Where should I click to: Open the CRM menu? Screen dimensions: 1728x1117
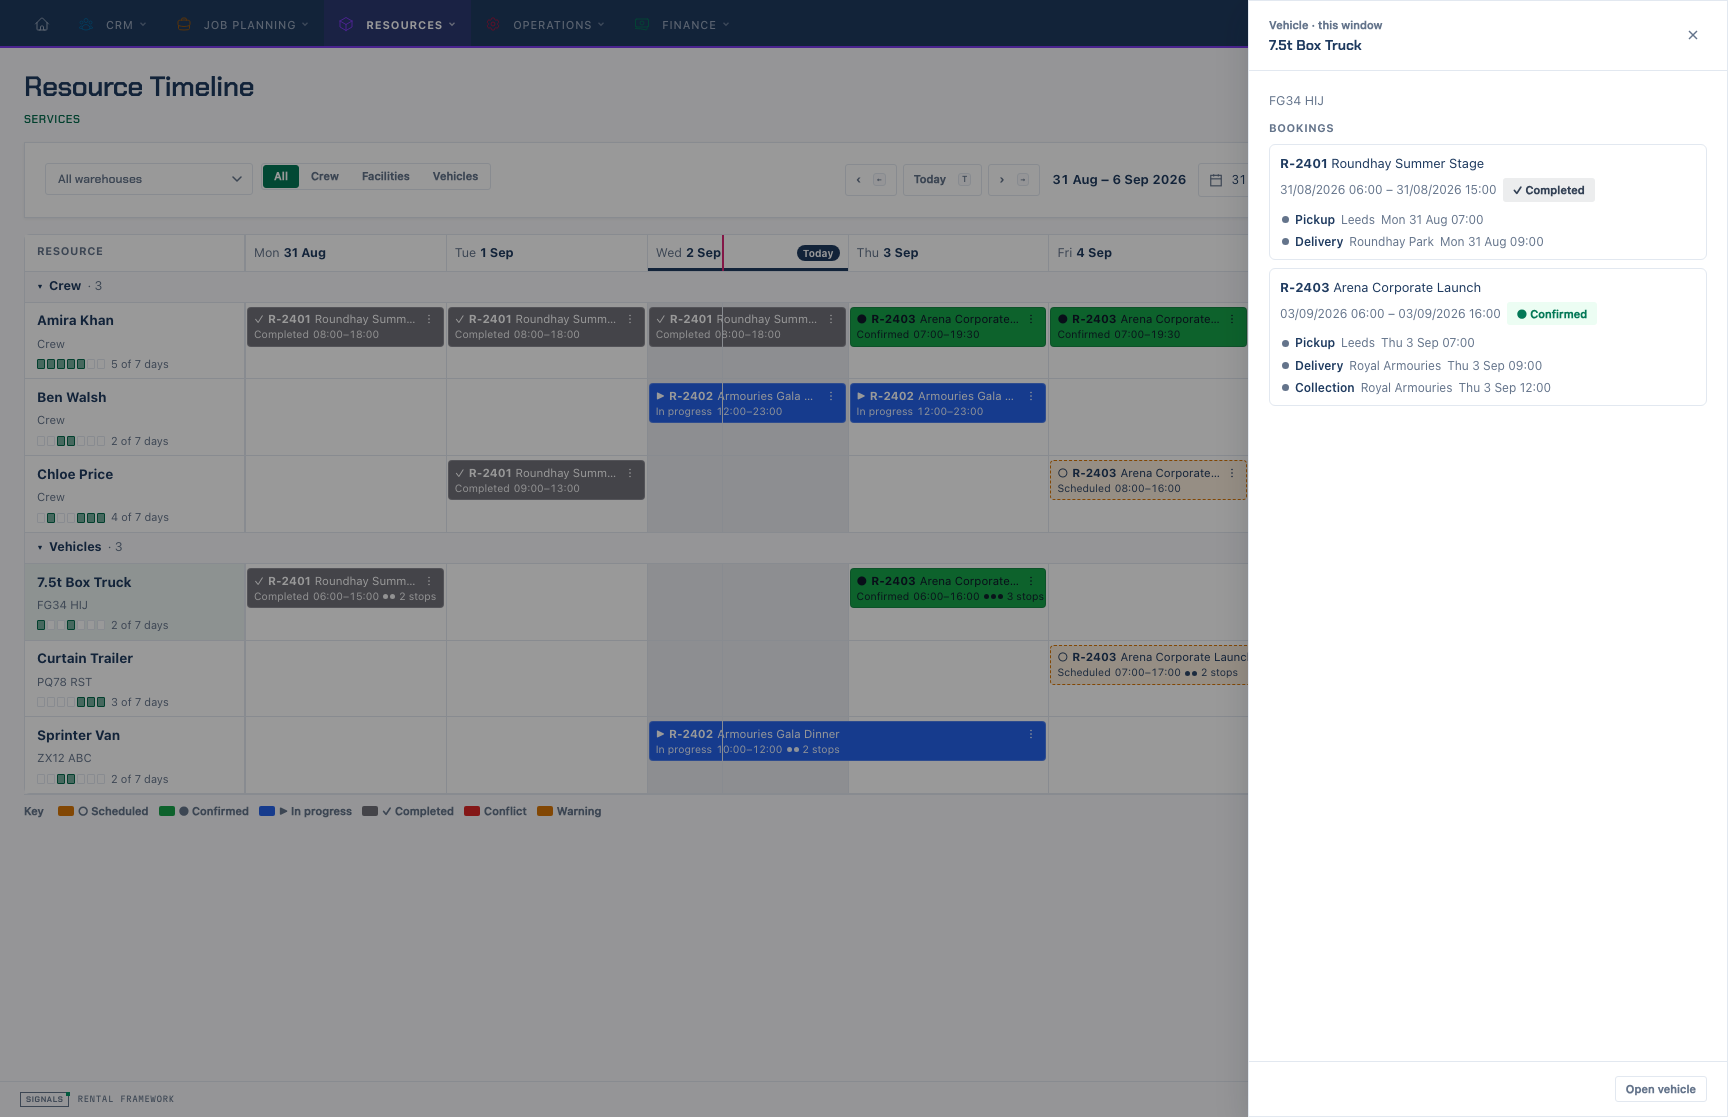(112, 24)
